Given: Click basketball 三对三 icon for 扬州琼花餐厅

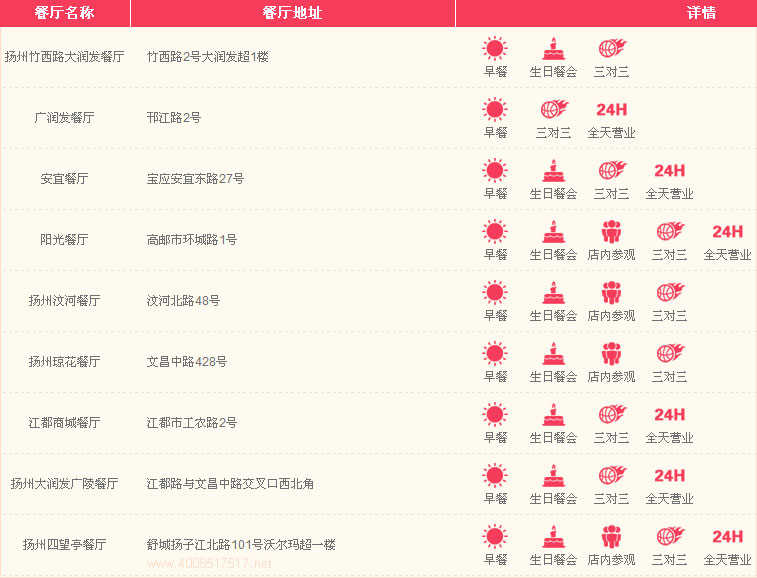Looking at the screenshot, I should coord(670,353).
